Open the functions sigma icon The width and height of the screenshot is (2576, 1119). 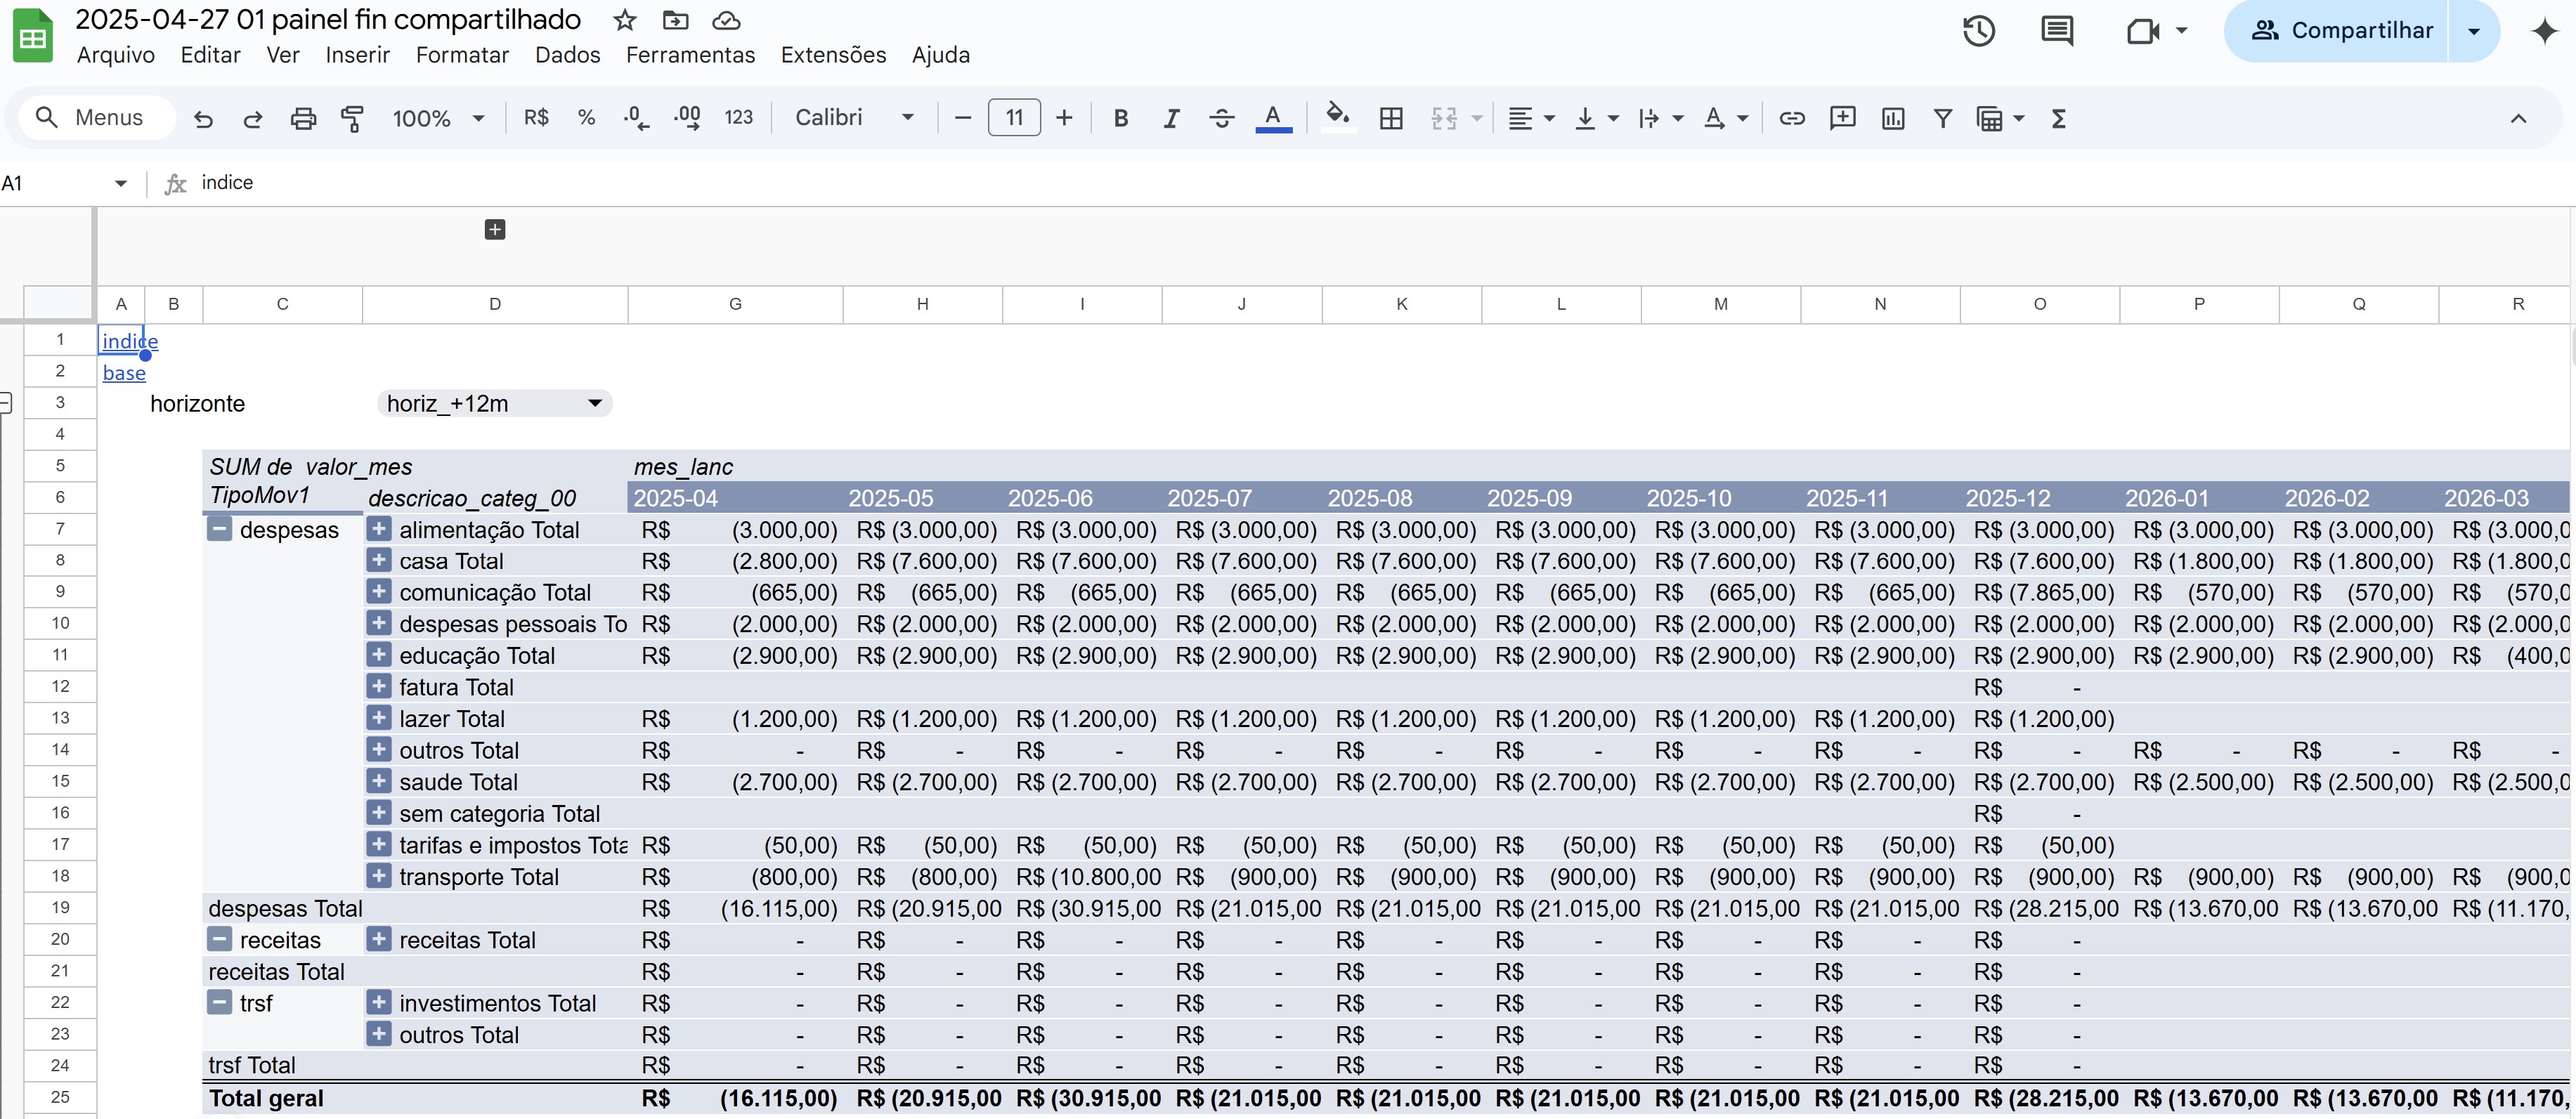pos(2059,118)
